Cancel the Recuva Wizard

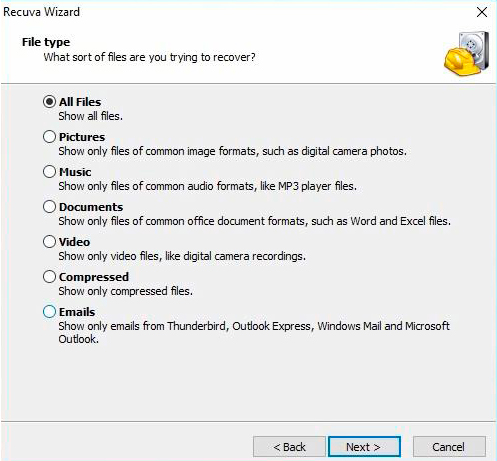point(449,447)
